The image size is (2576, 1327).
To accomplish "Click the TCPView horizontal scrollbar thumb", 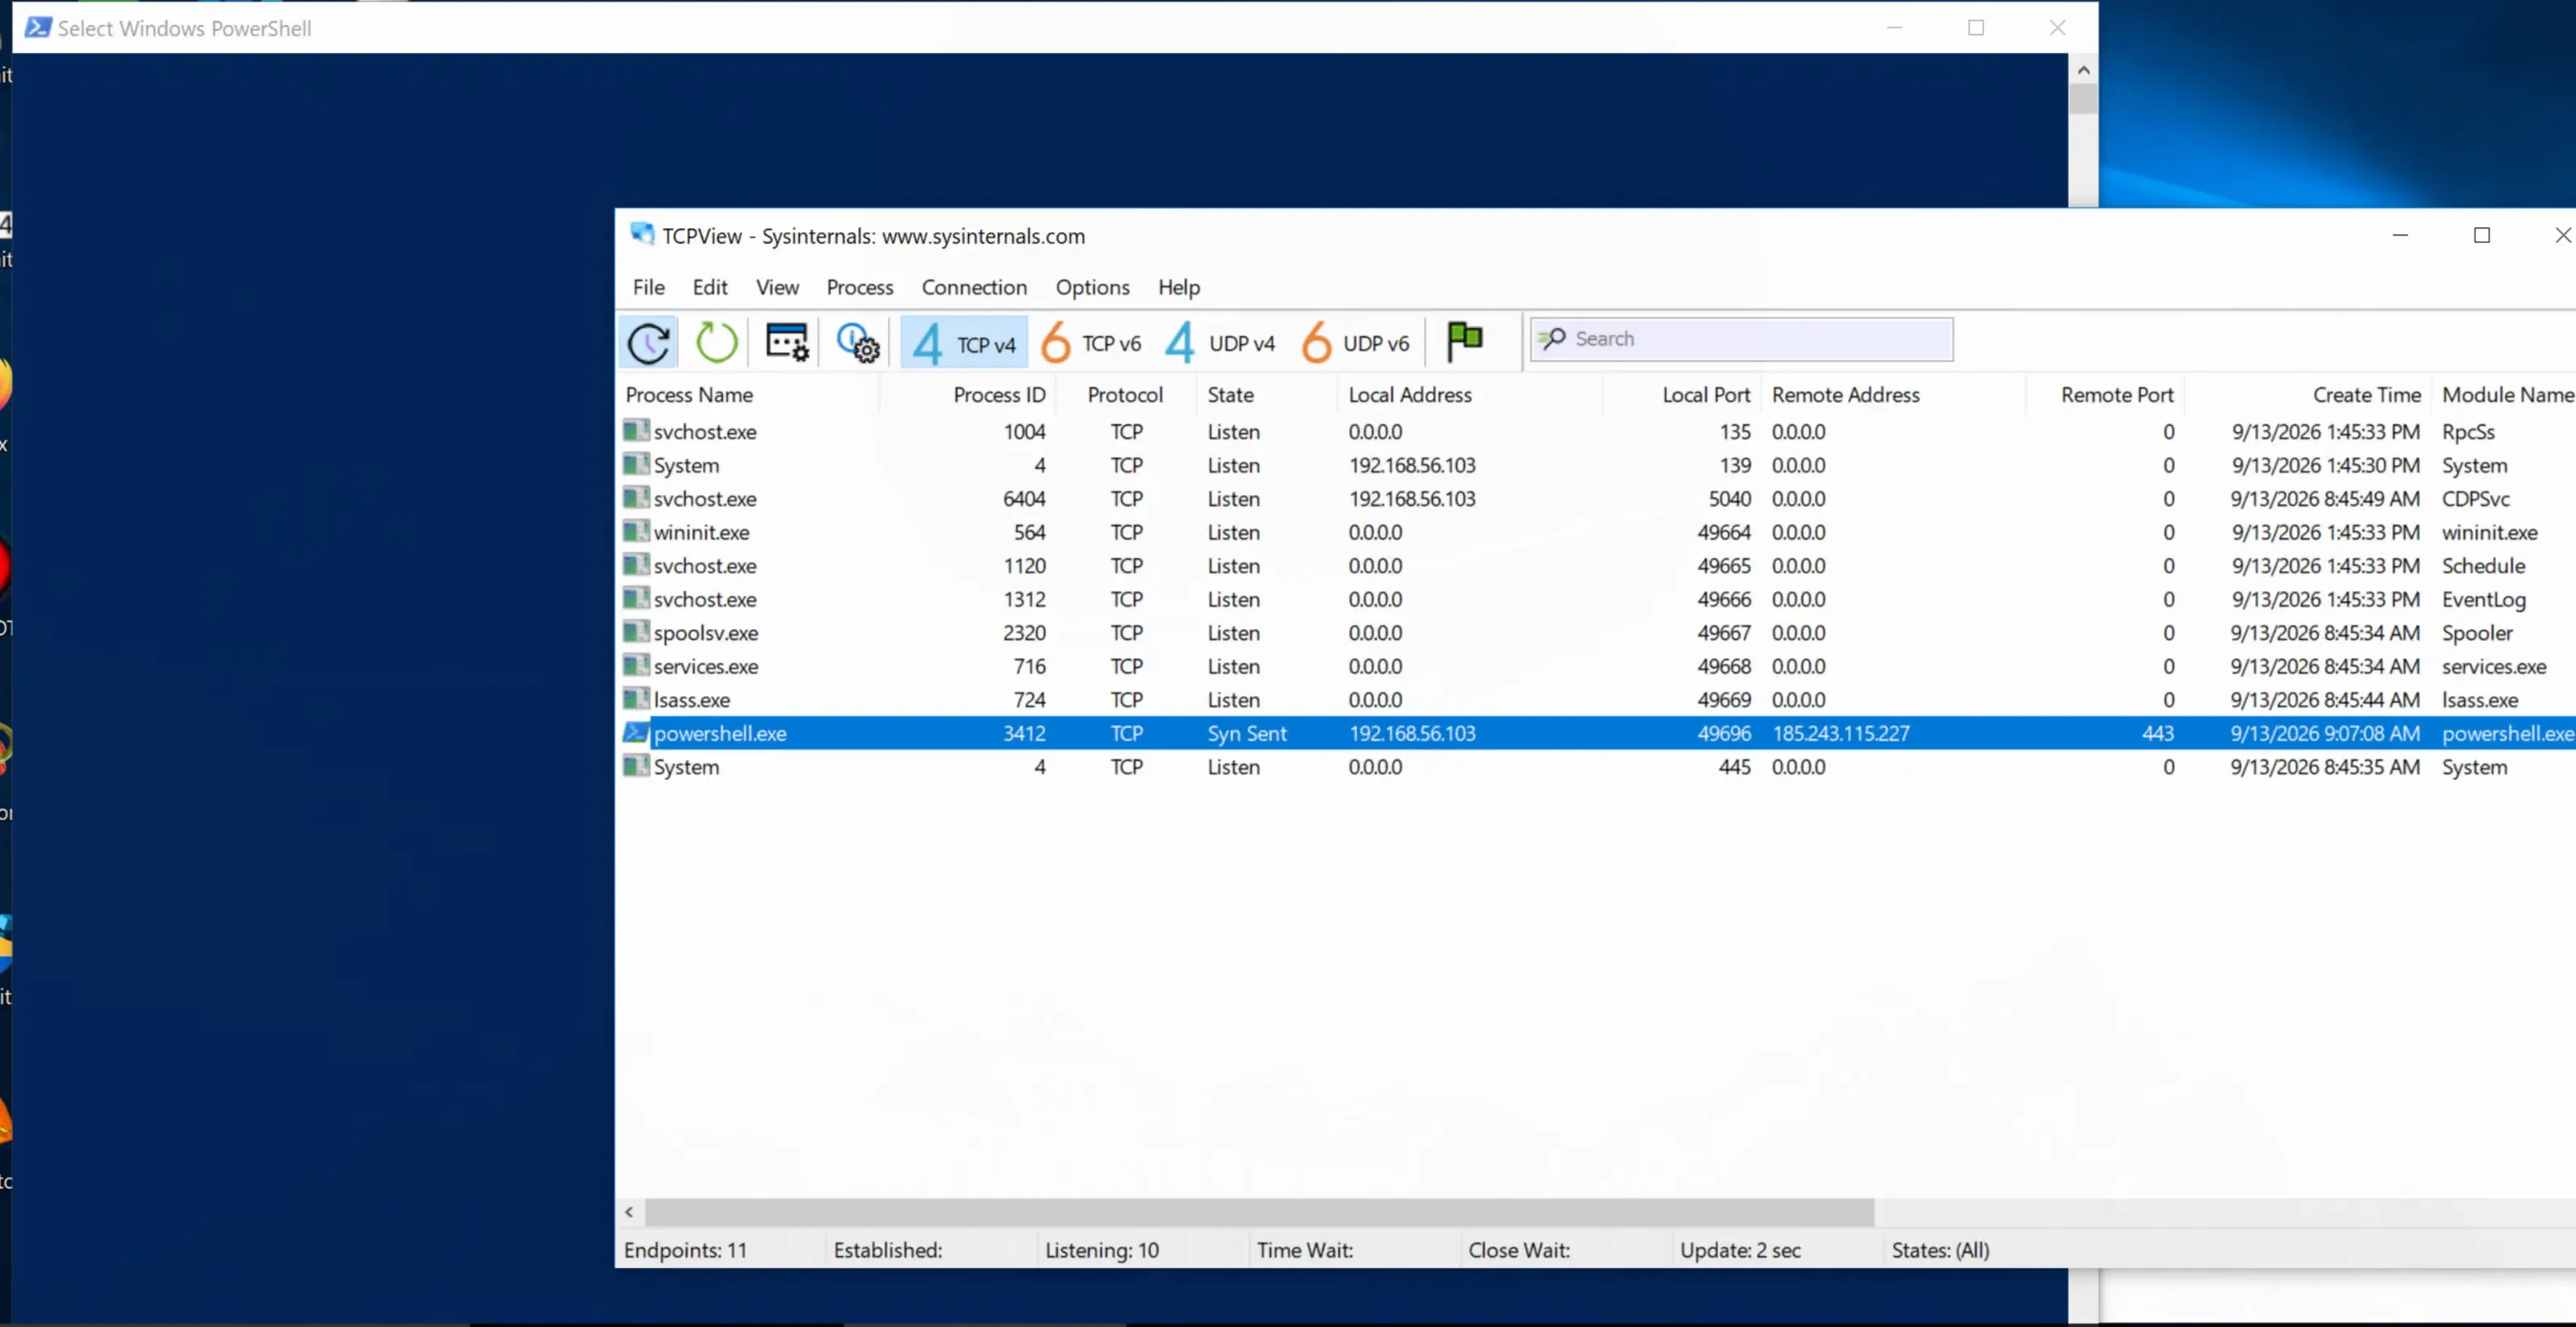I will [1259, 1212].
